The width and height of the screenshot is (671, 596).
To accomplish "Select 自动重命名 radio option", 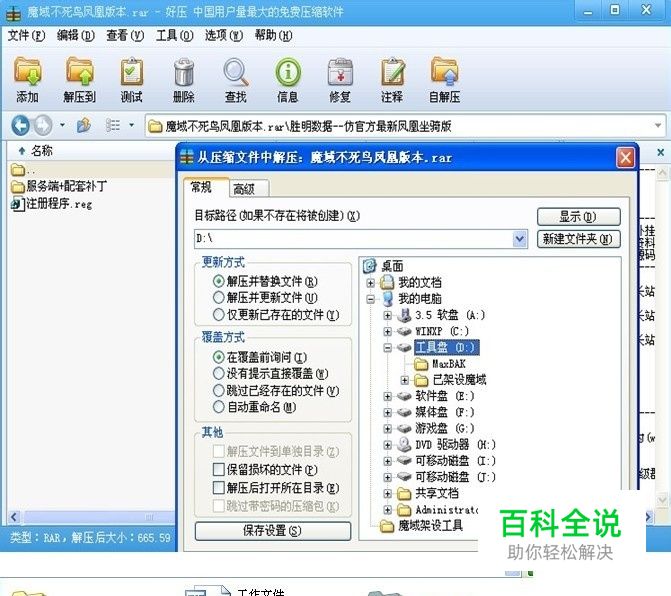I will point(219,406).
